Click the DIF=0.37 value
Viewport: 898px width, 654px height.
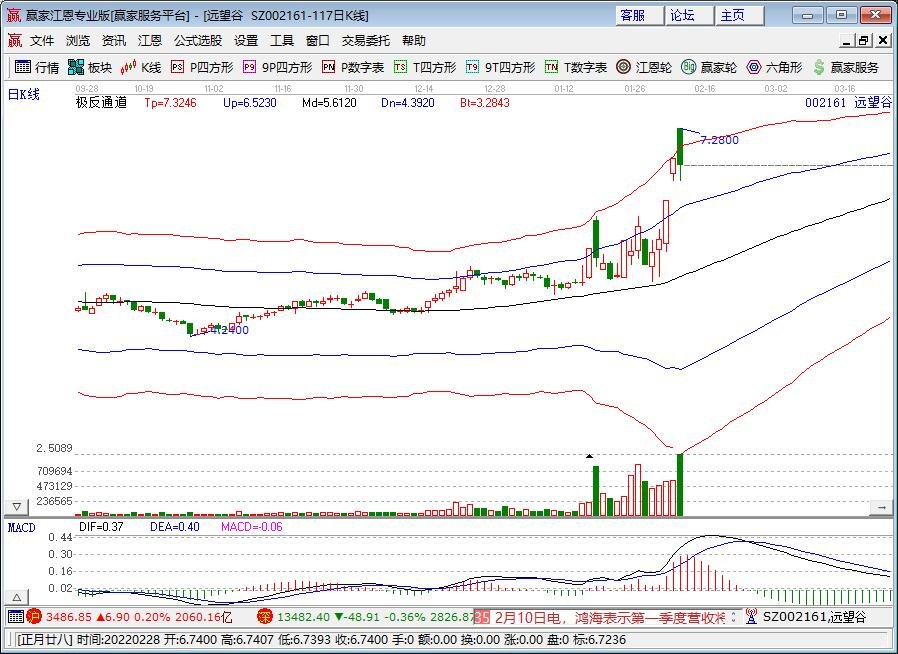point(101,527)
